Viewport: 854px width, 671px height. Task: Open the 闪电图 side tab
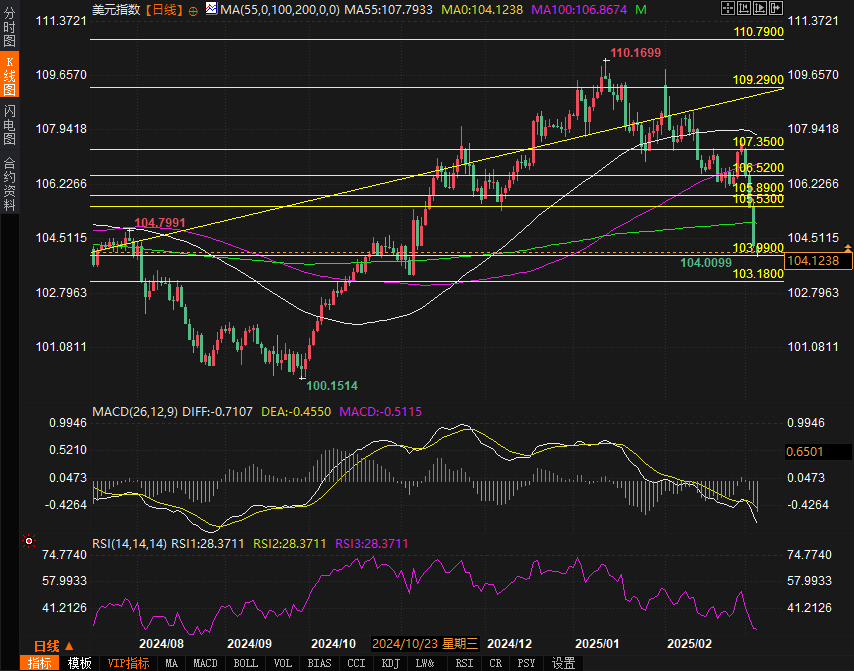[10, 123]
